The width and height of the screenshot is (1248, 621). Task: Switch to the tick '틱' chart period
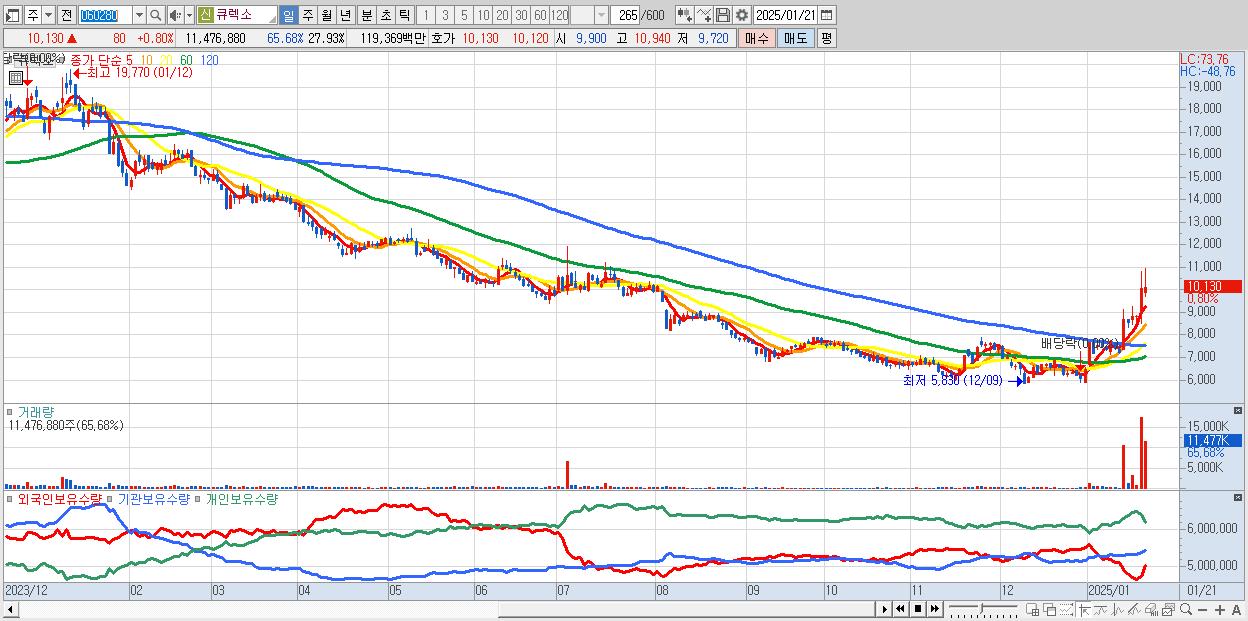tap(404, 15)
